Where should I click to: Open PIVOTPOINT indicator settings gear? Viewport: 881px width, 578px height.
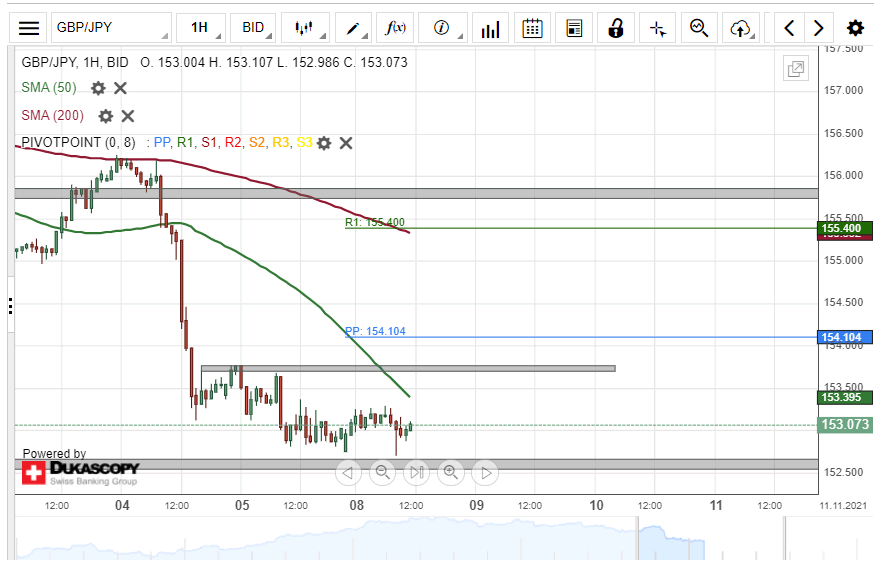[324, 143]
